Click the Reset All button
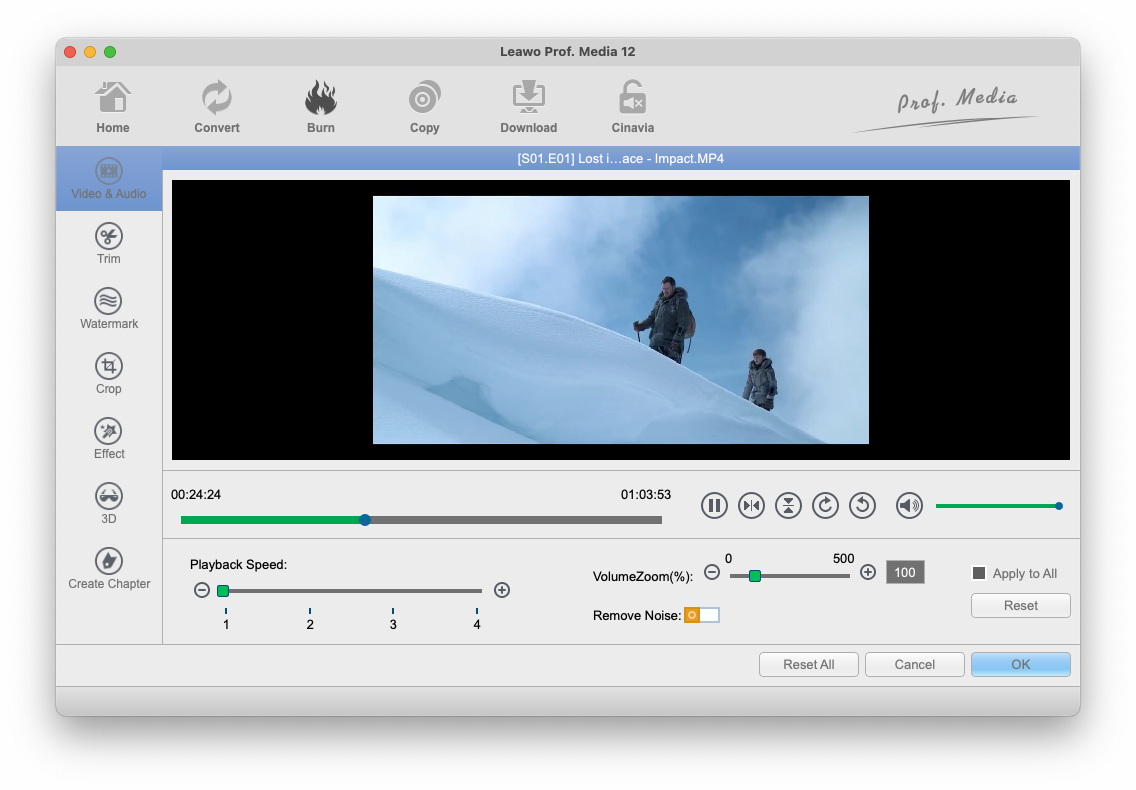1136x790 pixels. click(x=809, y=665)
